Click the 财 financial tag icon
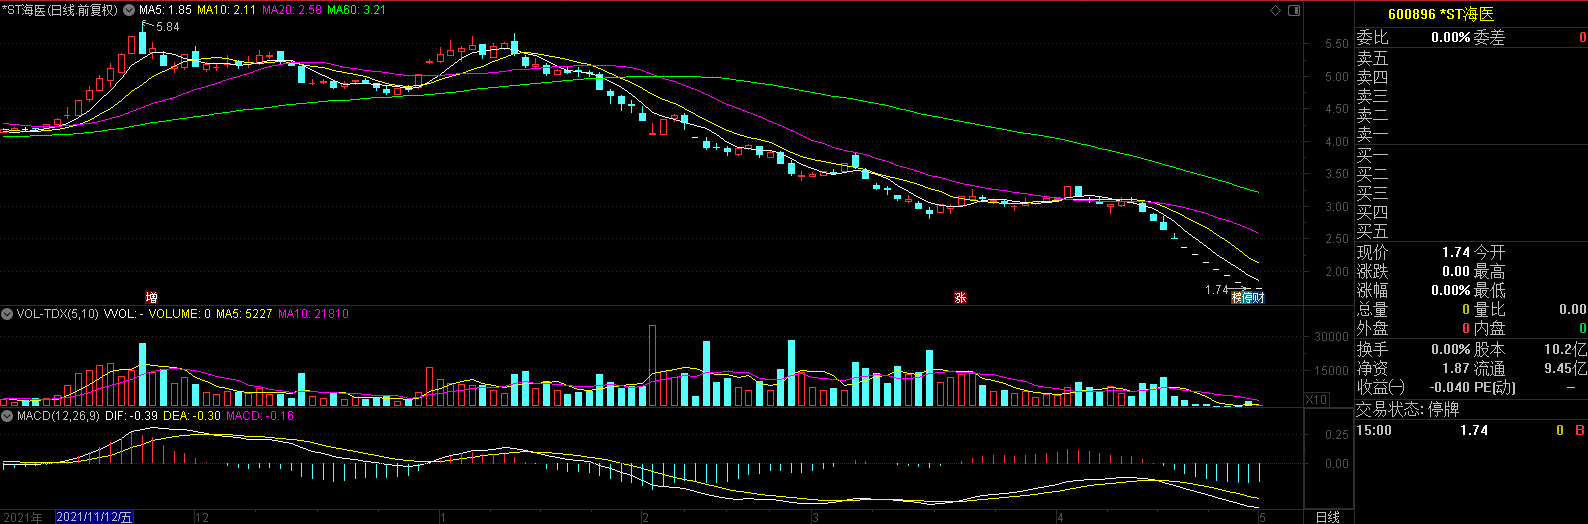The width and height of the screenshot is (1588, 524). pos(1259,297)
